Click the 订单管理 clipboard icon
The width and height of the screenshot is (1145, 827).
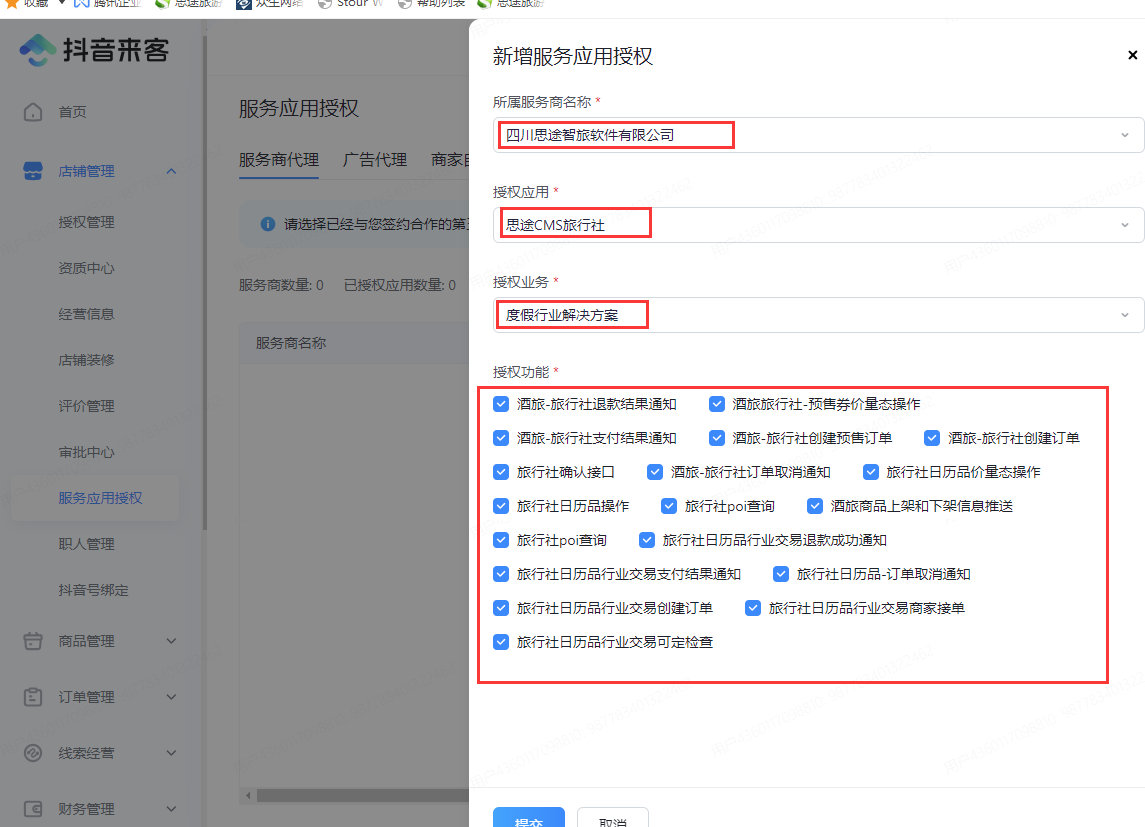(x=33, y=697)
